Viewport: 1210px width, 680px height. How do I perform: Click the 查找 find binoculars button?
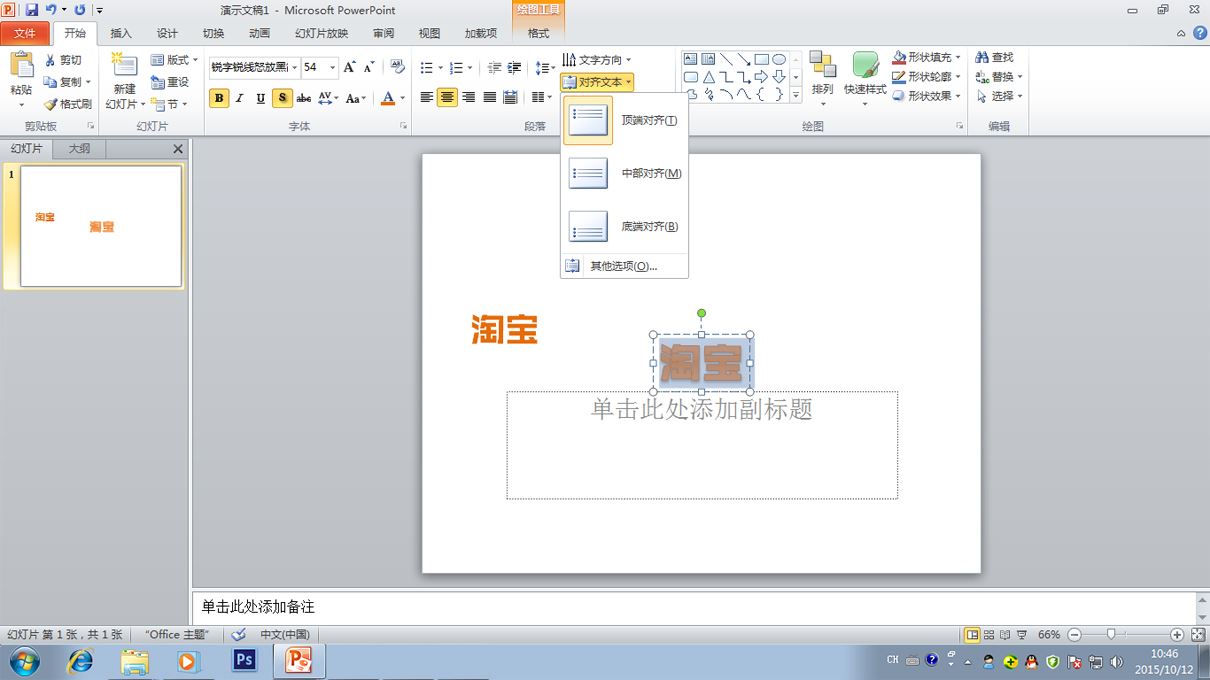pyautogui.click(x=995, y=58)
